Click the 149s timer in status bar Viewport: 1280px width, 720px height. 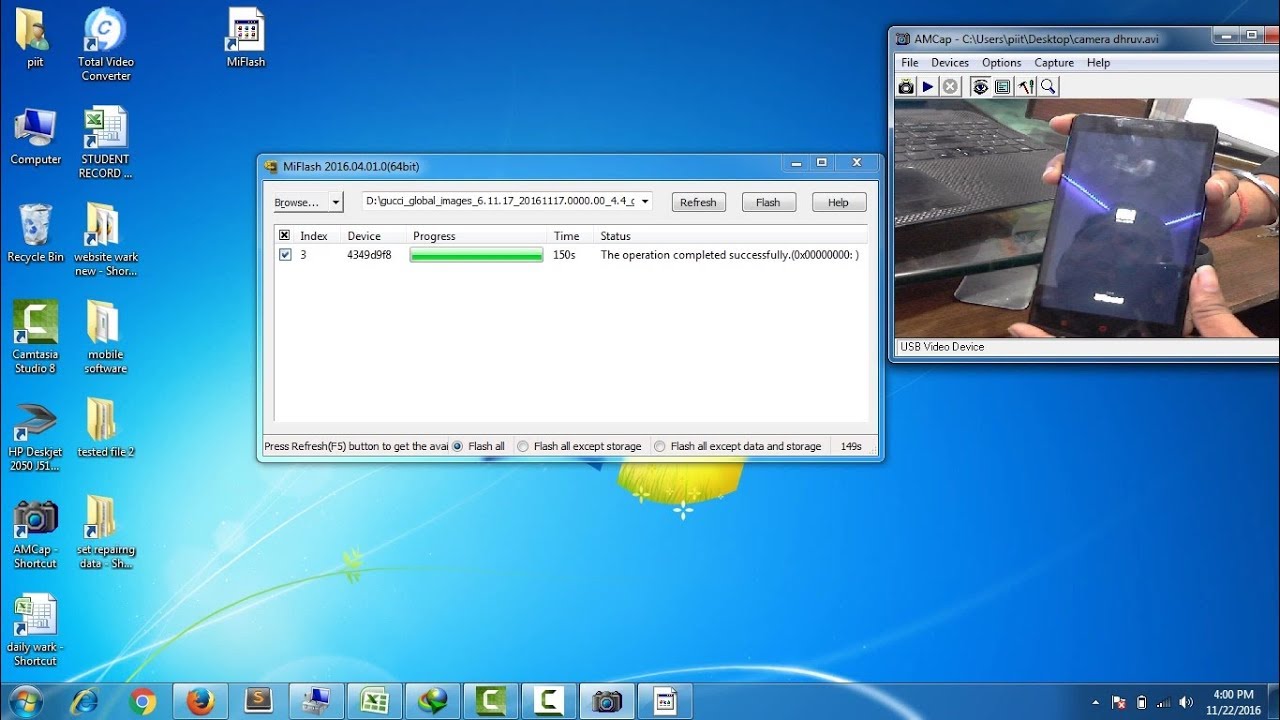pos(851,446)
